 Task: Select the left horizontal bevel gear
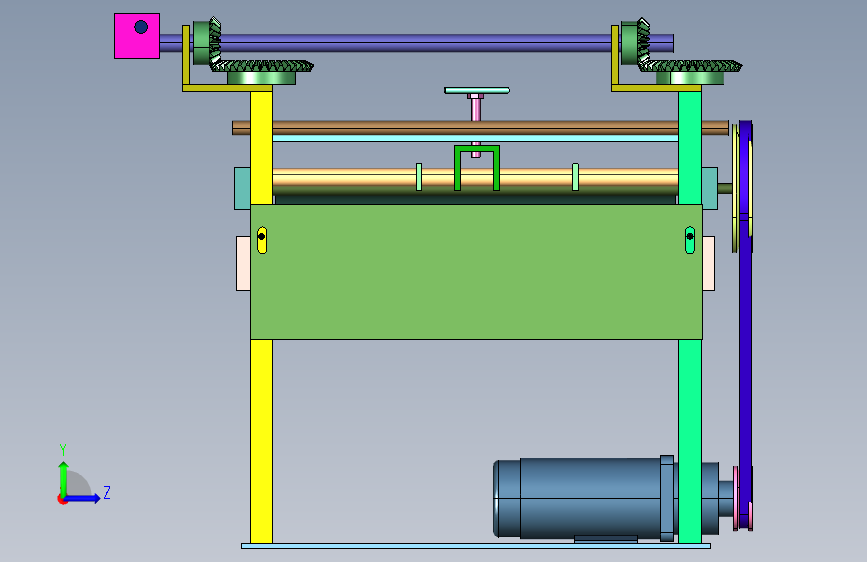[262, 71]
